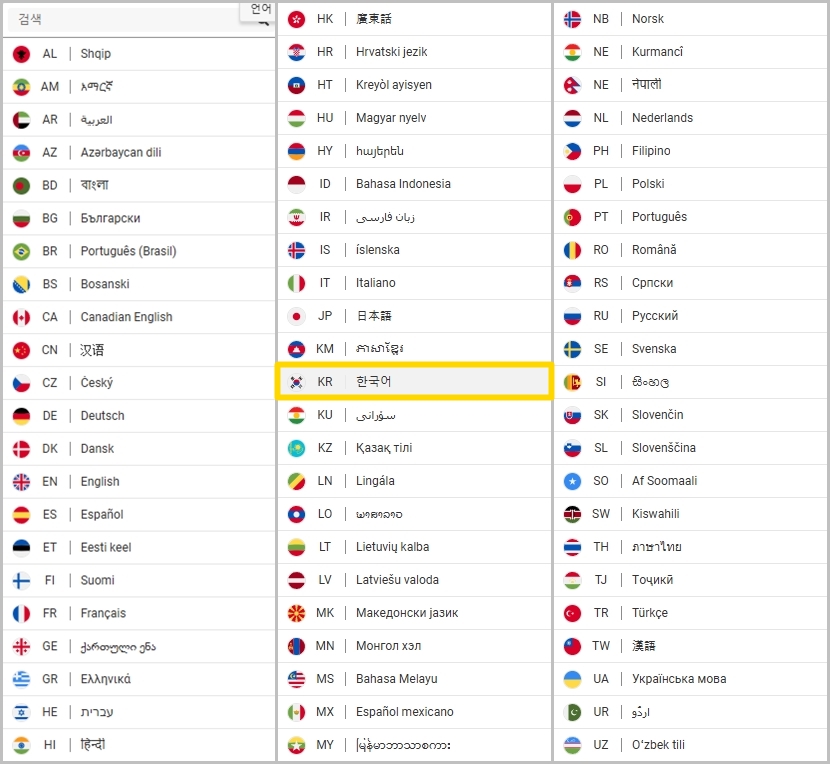Click the South Korean flag in the highlighted row
Viewport: 830px width, 764px height.
click(296, 382)
